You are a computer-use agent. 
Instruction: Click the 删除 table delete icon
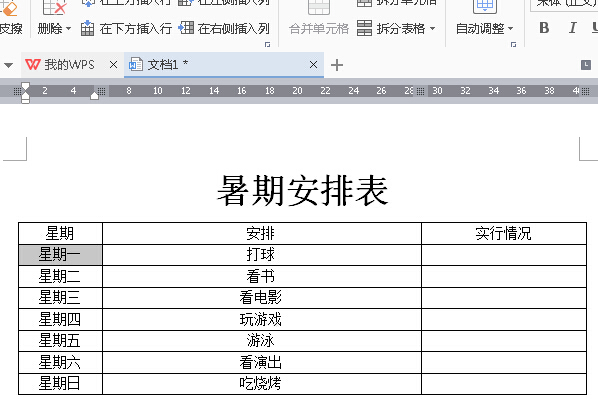(55, 8)
